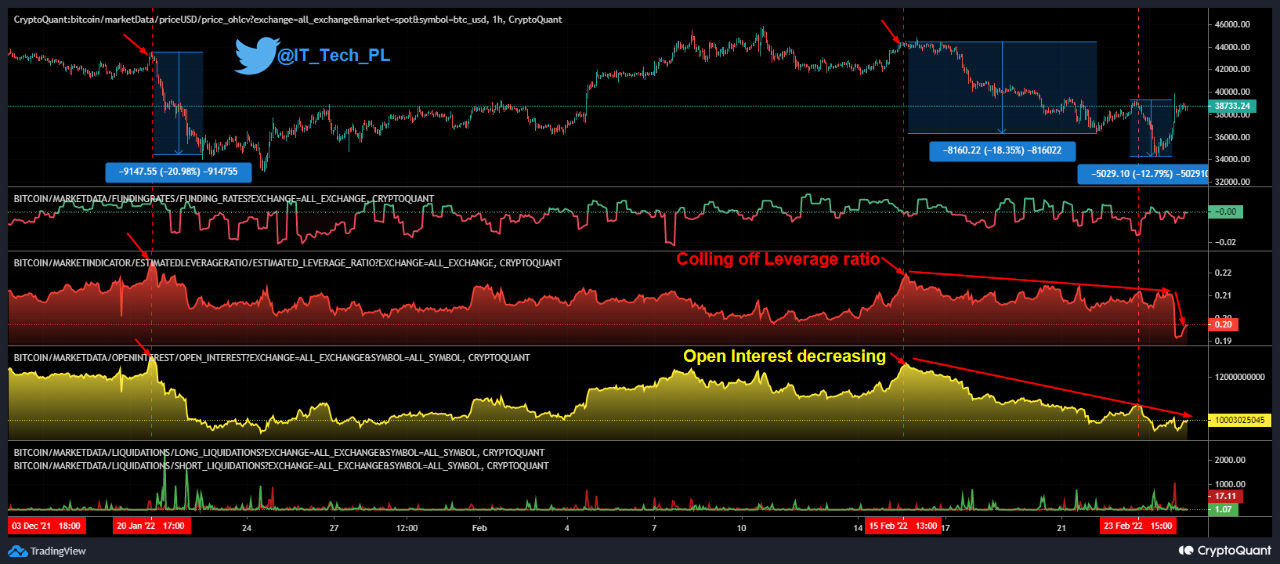Click the red 17.11 long liquidations value
This screenshot has height=564, width=1280.
[1225, 496]
